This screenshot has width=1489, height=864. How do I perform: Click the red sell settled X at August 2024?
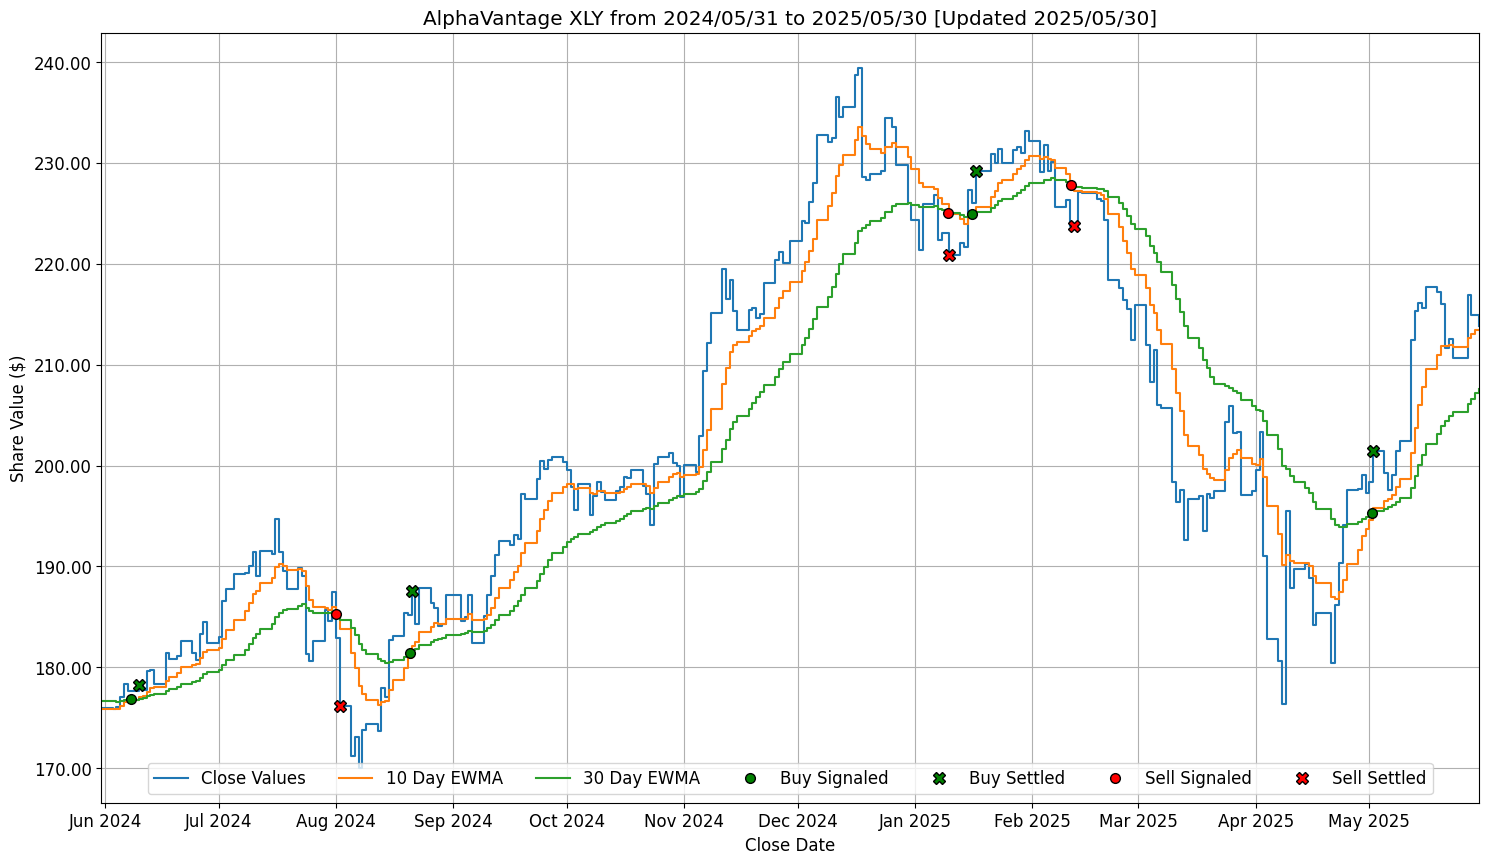click(x=340, y=706)
